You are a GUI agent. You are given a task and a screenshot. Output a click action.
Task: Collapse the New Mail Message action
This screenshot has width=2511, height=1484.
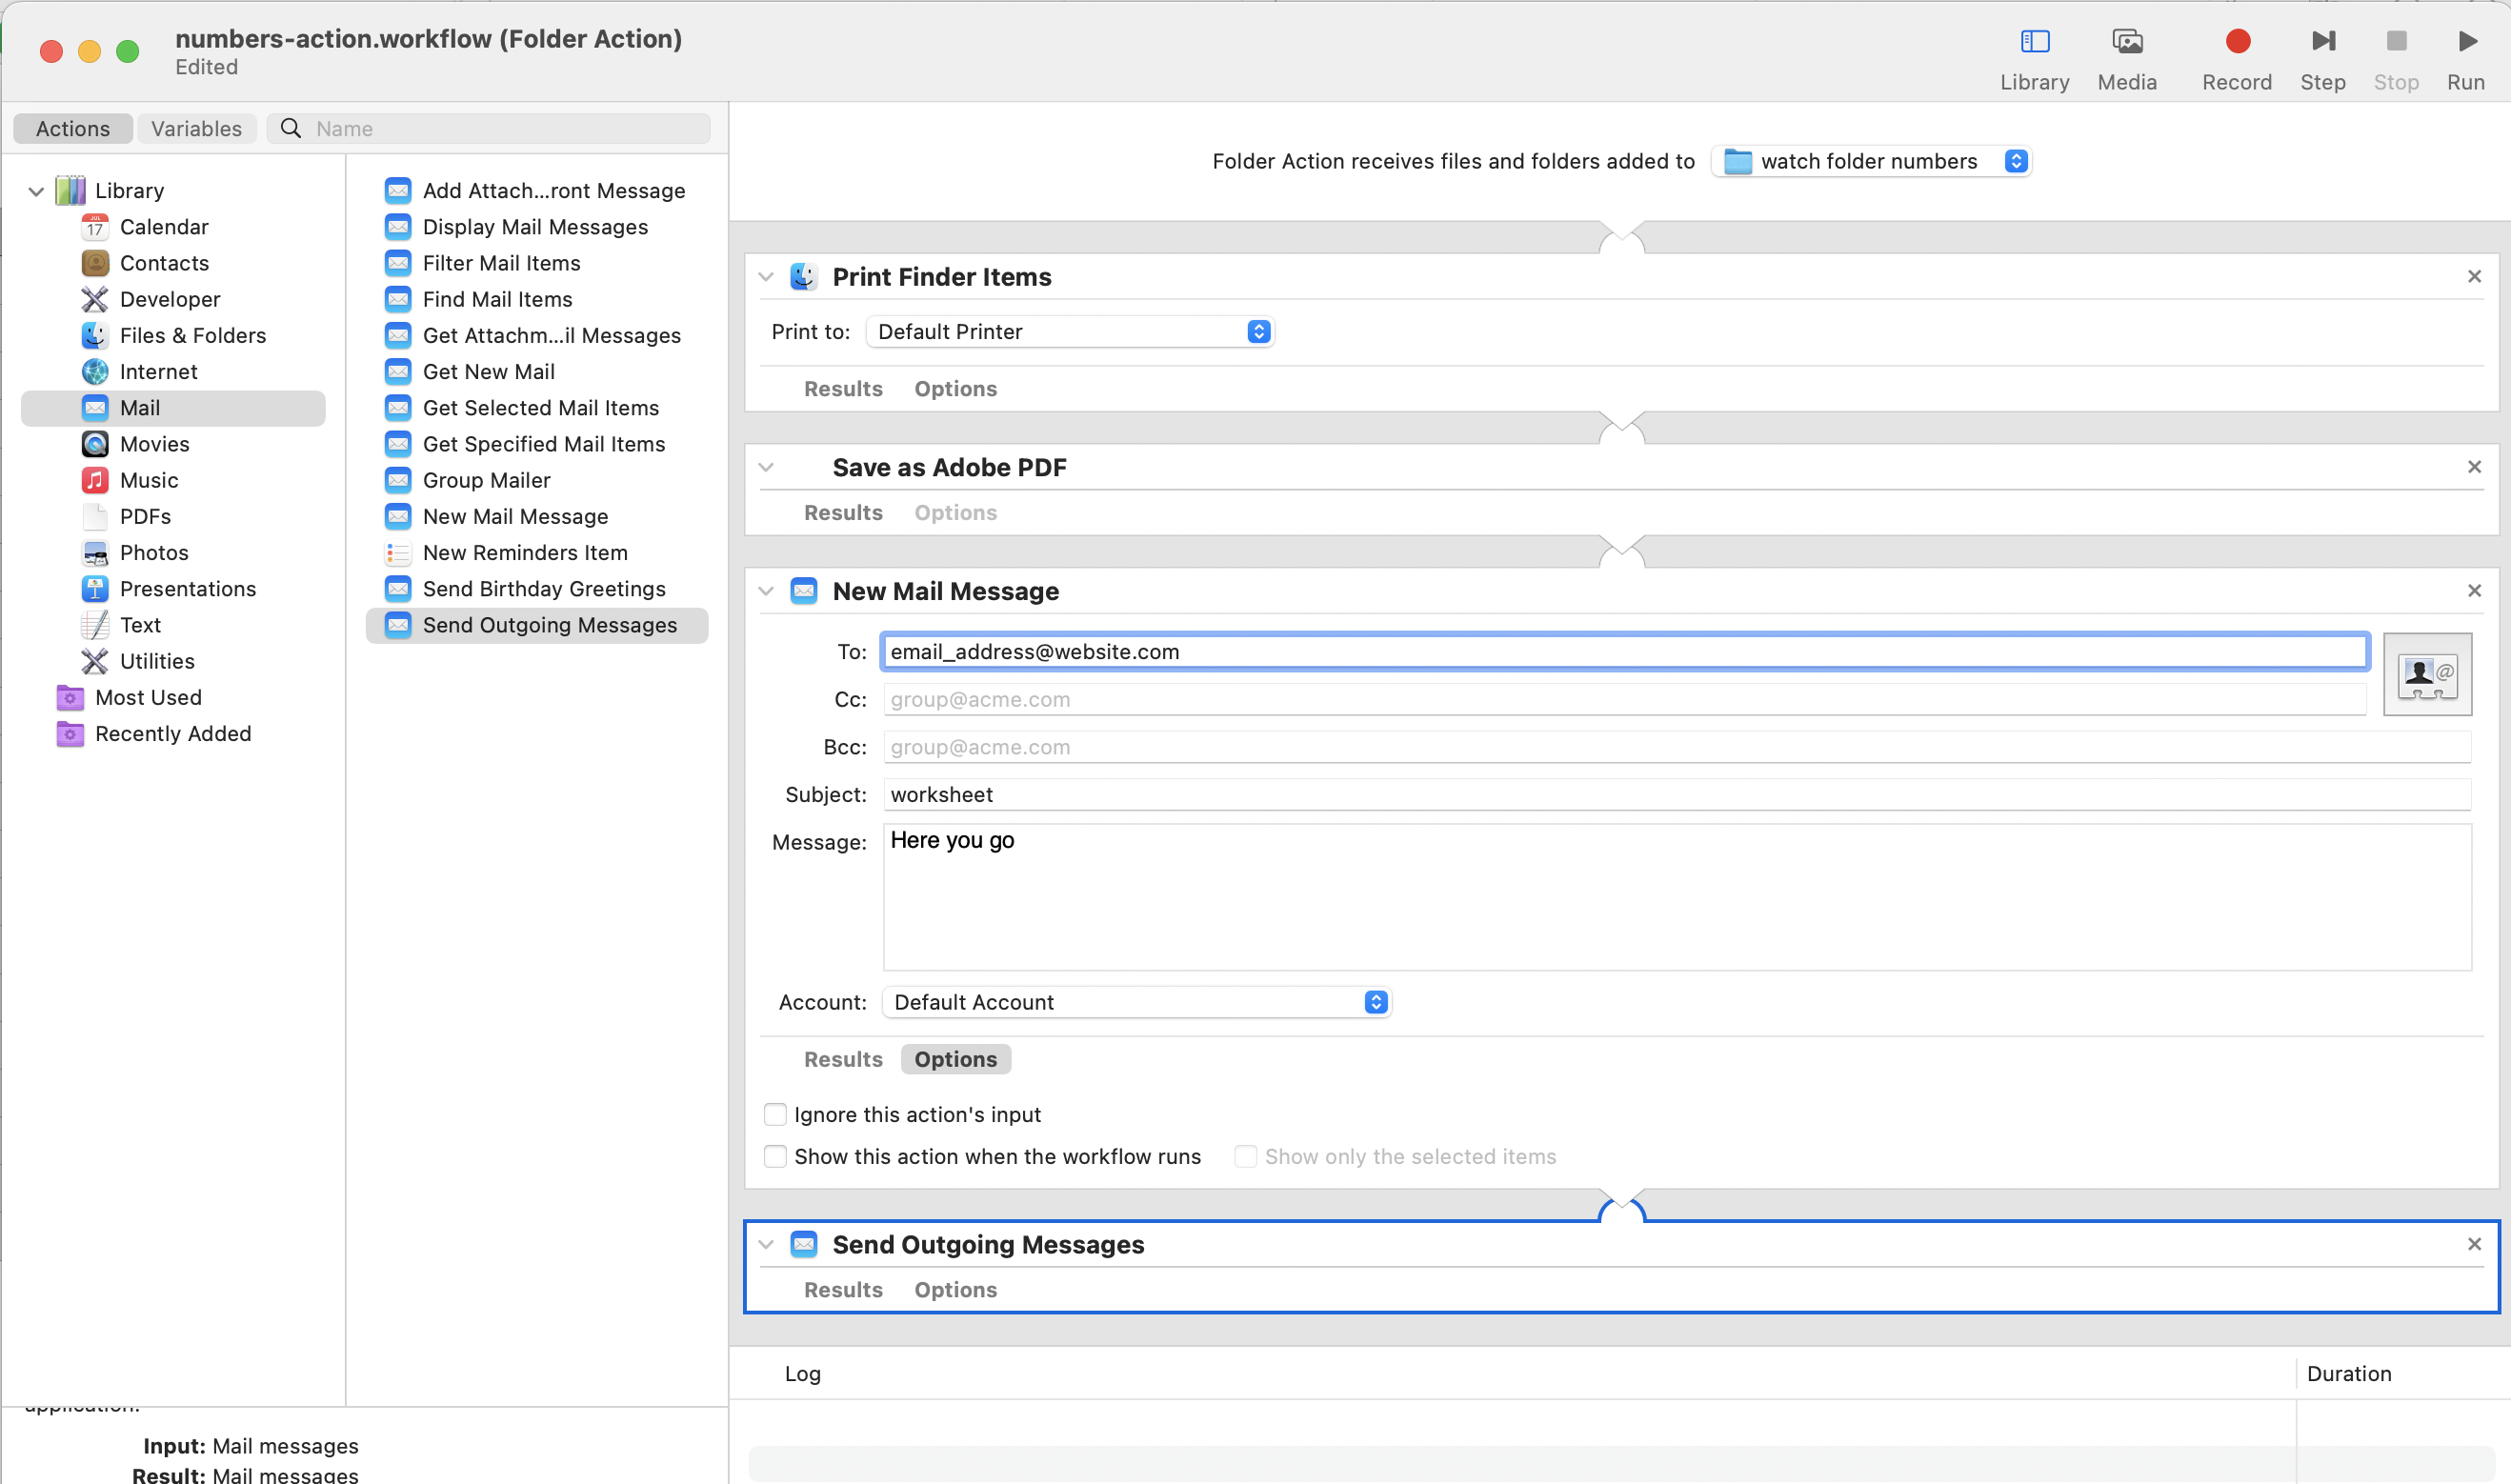tap(766, 591)
